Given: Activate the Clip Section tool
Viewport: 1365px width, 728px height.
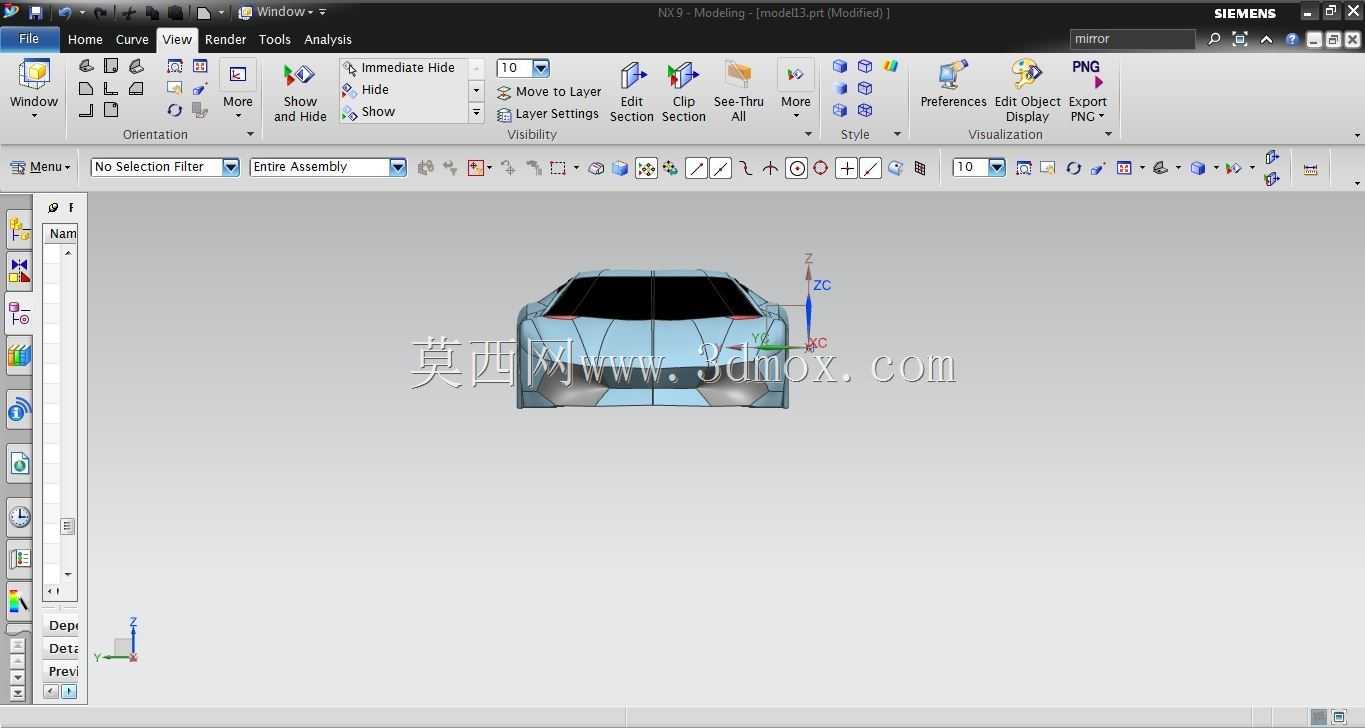Looking at the screenshot, I should pos(684,93).
